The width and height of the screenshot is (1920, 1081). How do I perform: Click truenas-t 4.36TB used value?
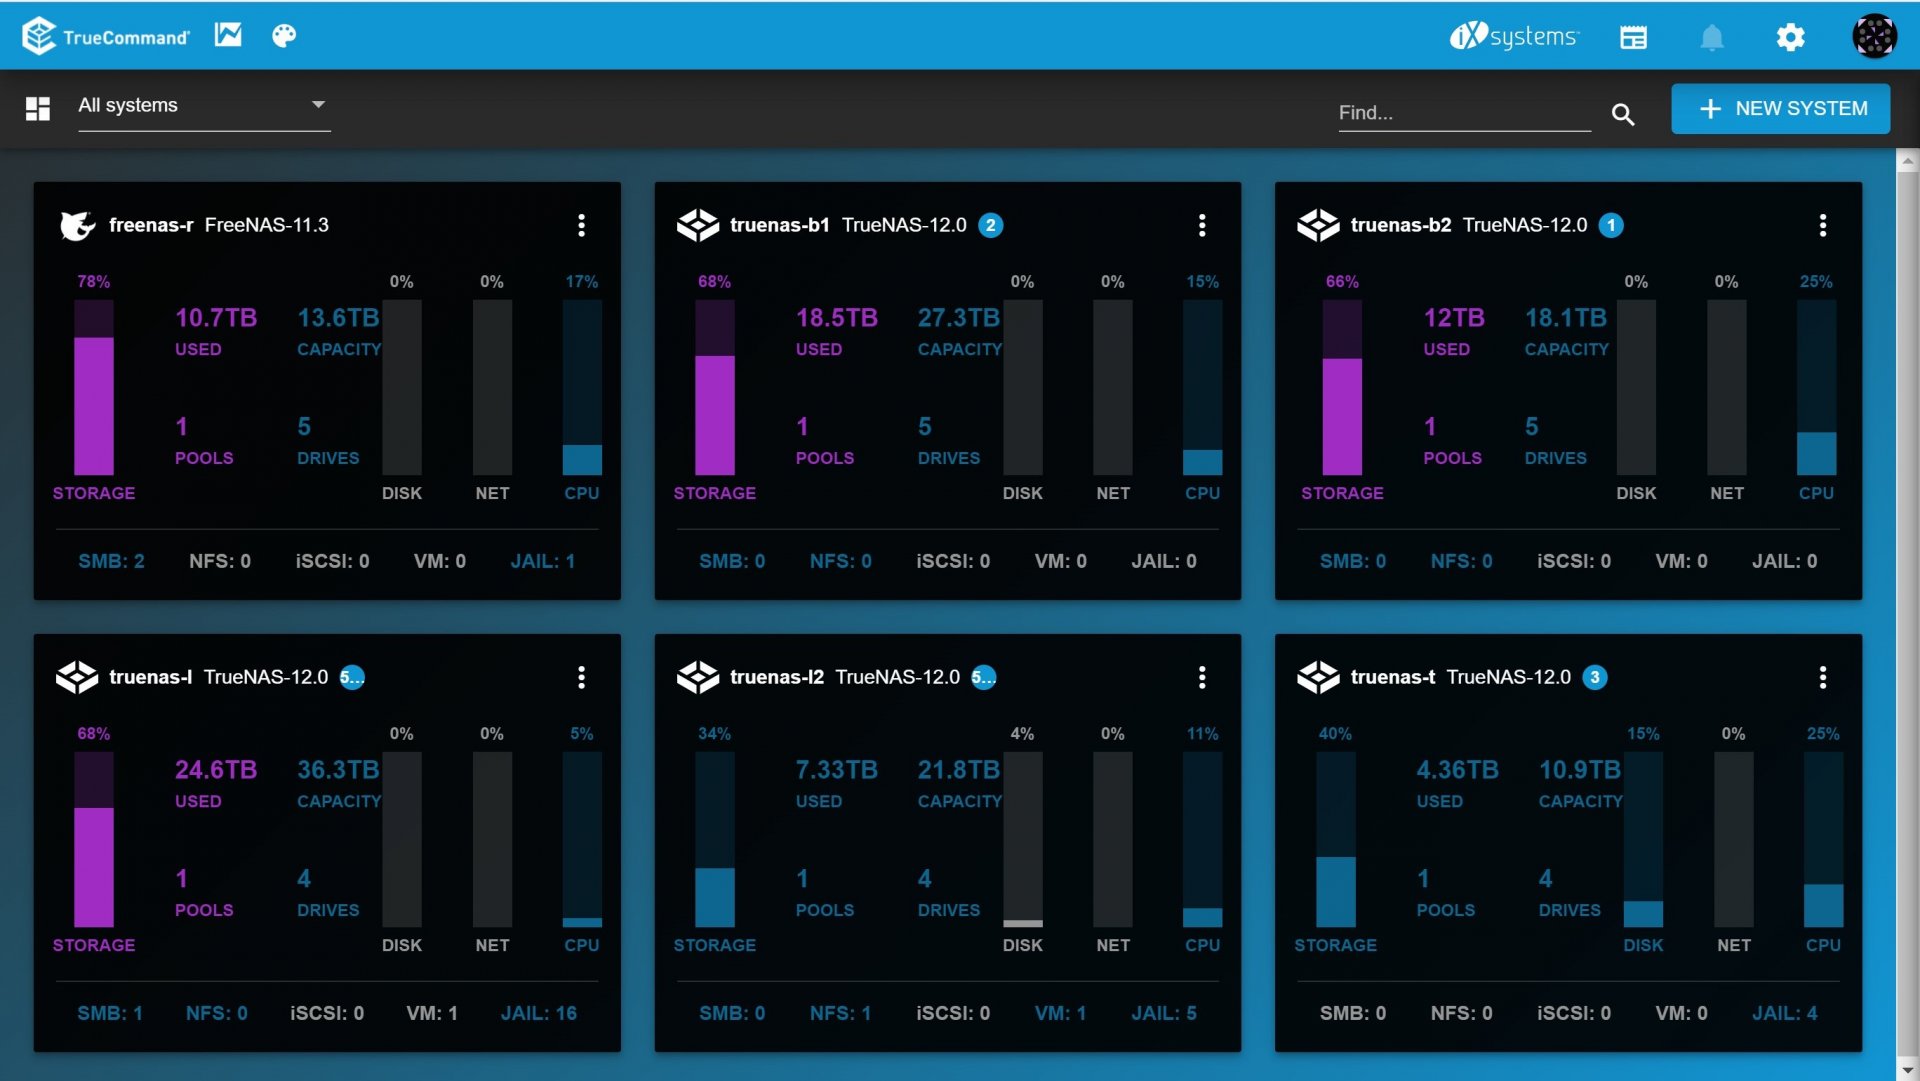point(1457,770)
